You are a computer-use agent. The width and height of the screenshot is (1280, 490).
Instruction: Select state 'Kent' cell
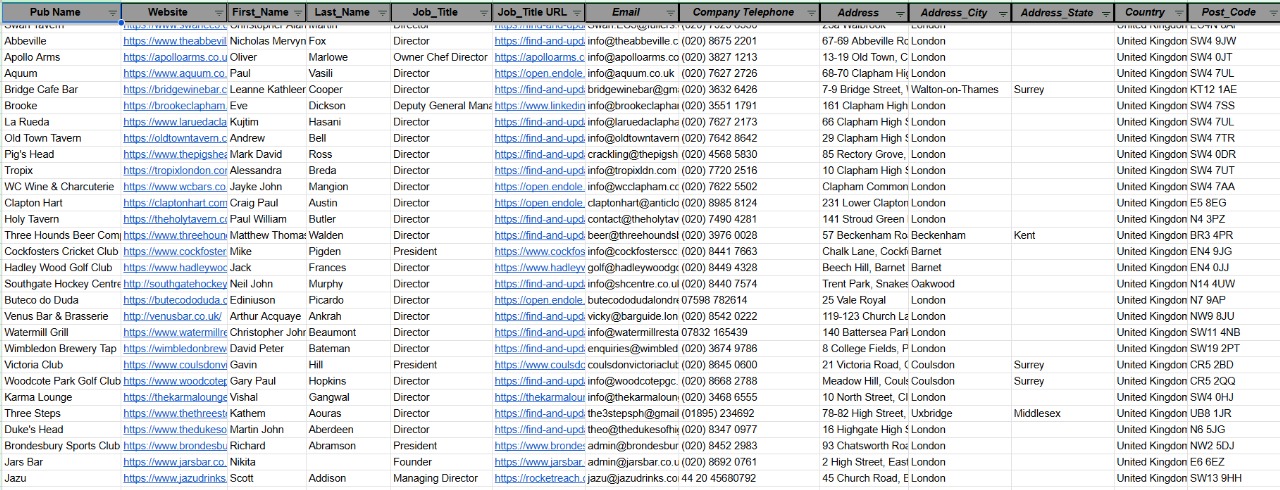point(1063,235)
